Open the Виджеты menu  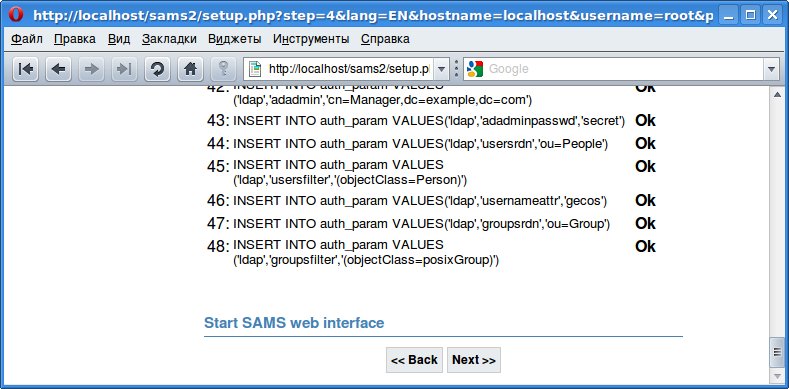pos(234,39)
